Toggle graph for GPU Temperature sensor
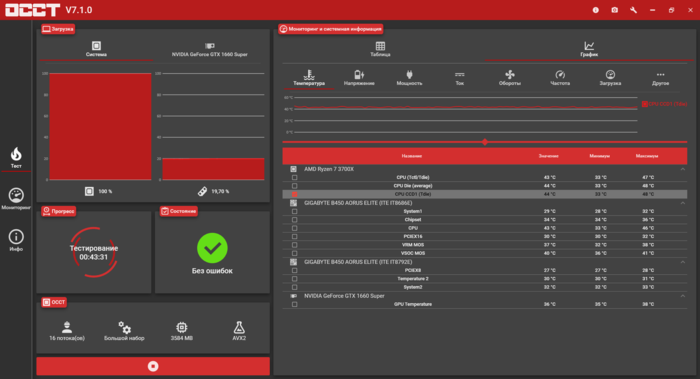 tap(294, 304)
